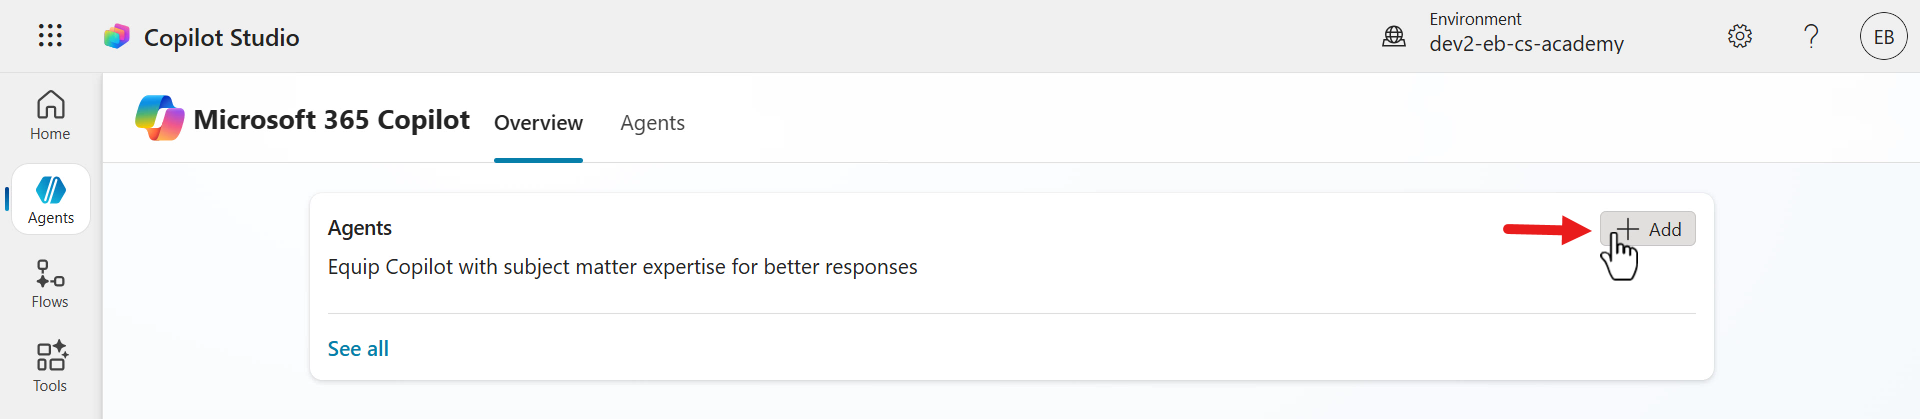This screenshot has height=419, width=1920.
Task: Go to Home in the sidebar
Action: coord(50,116)
